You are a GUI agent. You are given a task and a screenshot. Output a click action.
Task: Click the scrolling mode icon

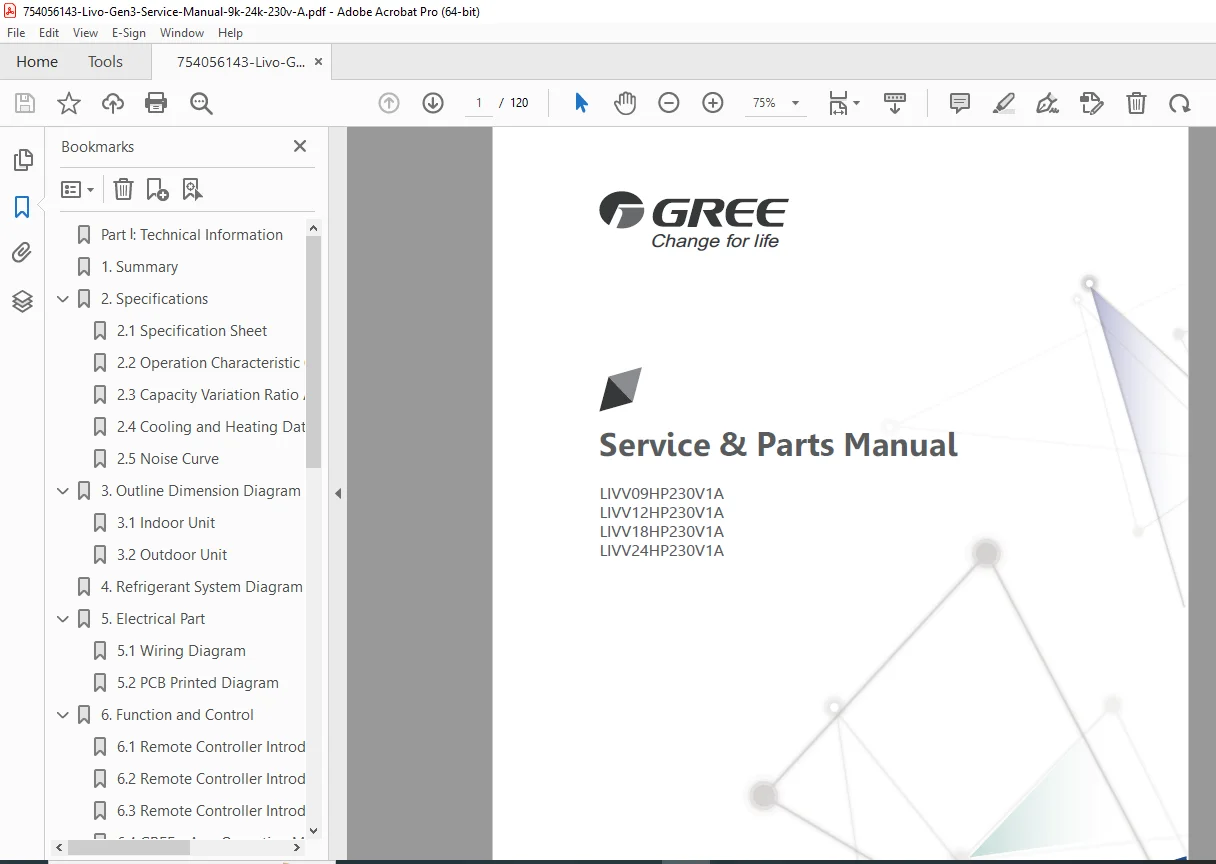[895, 103]
